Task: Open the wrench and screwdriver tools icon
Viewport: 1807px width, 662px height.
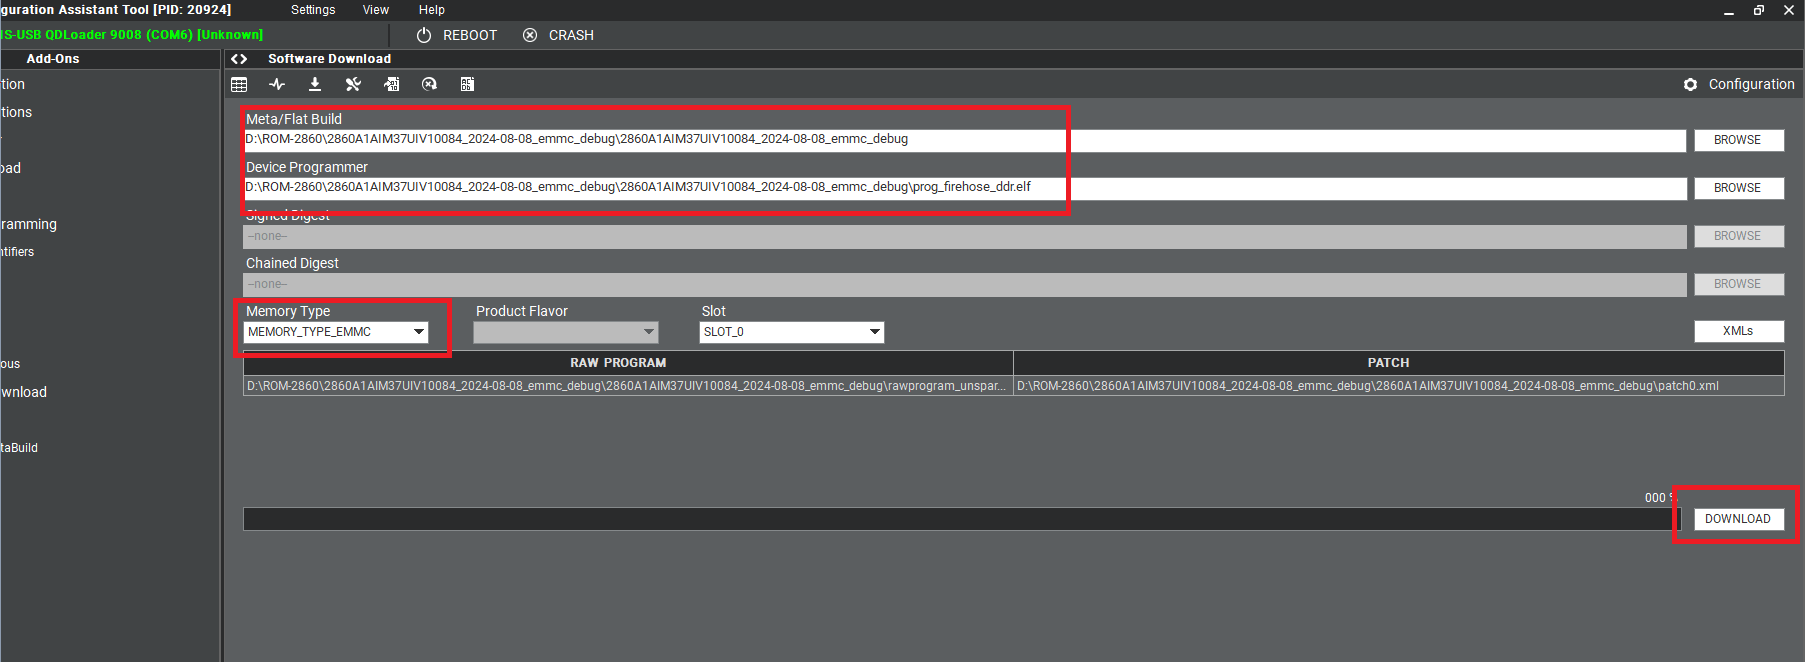Action: pos(353,84)
